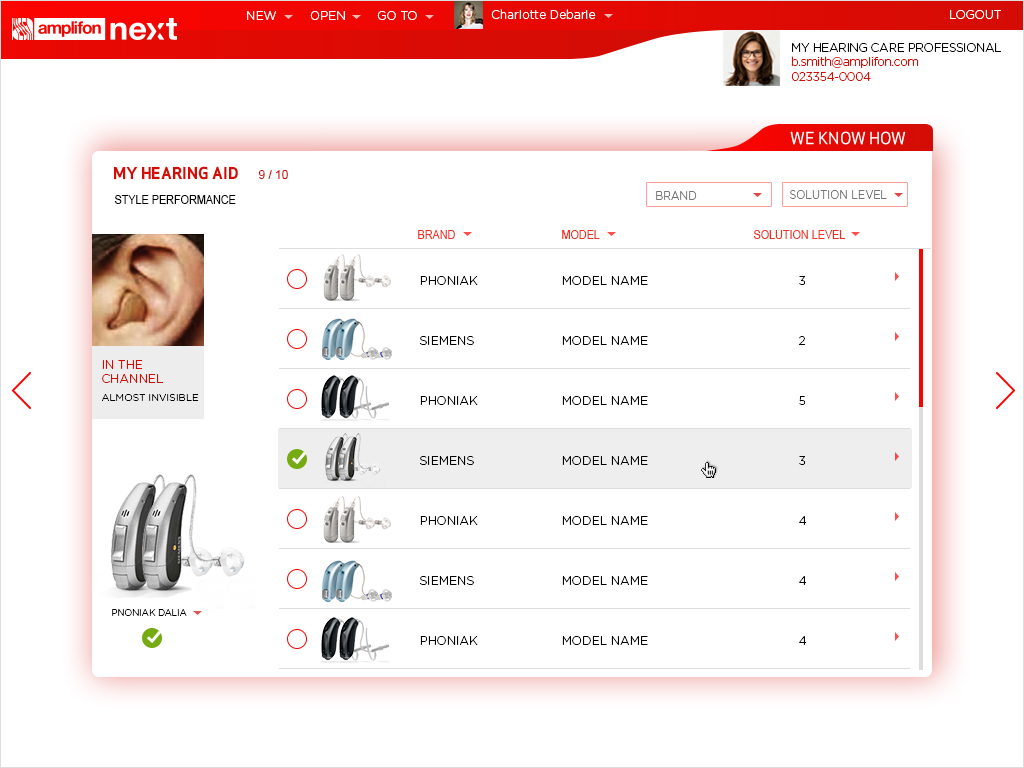The height and width of the screenshot is (768, 1024).
Task: Expand the Pnoniak Dalia dropdown arrow
Action: (198, 613)
